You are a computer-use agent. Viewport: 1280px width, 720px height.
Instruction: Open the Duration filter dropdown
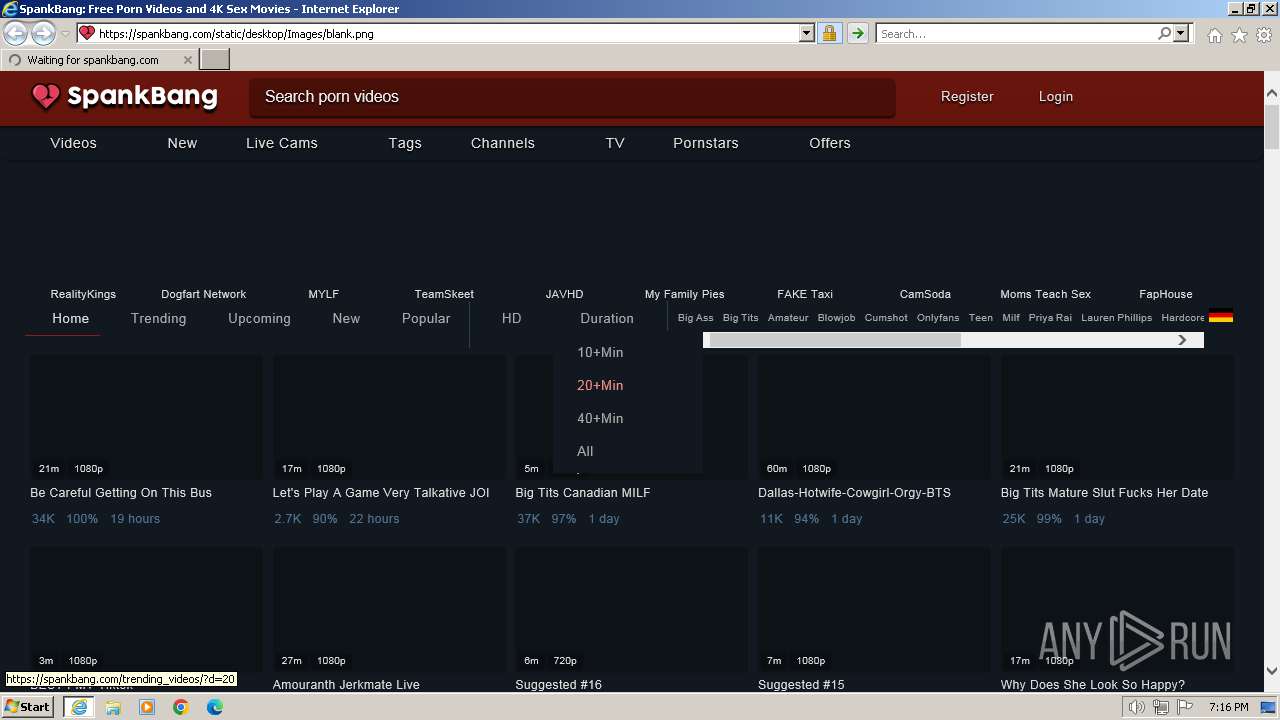tap(607, 318)
